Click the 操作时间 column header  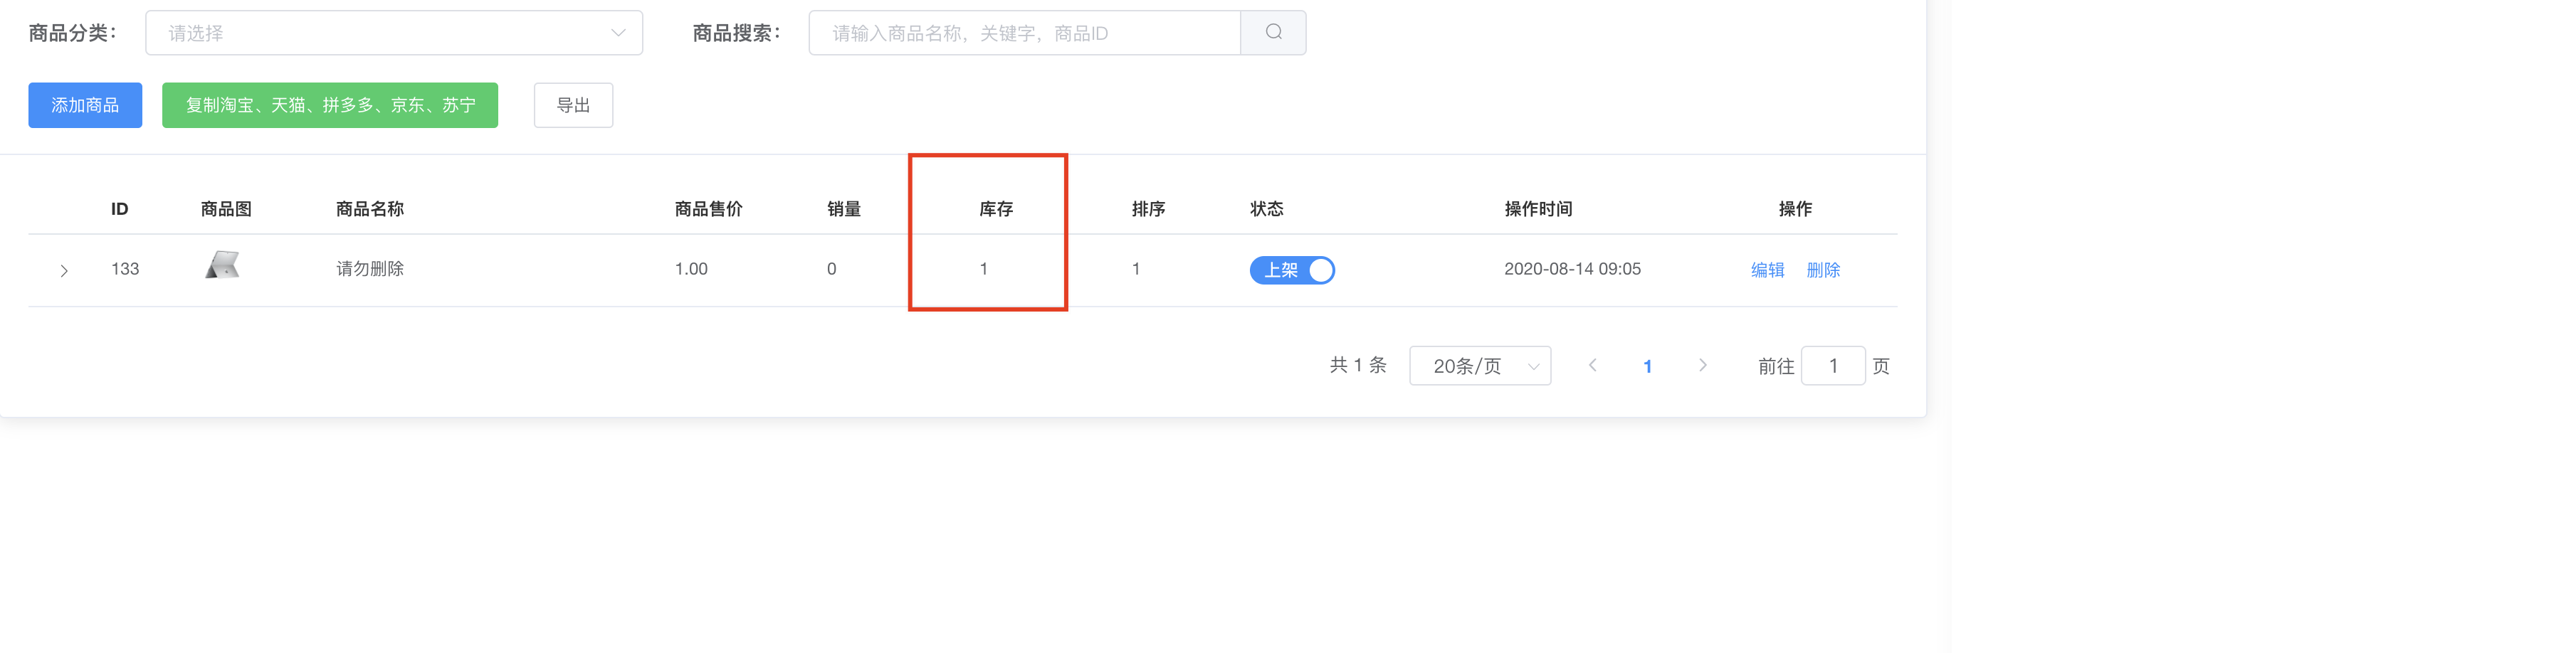[1539, 209]
